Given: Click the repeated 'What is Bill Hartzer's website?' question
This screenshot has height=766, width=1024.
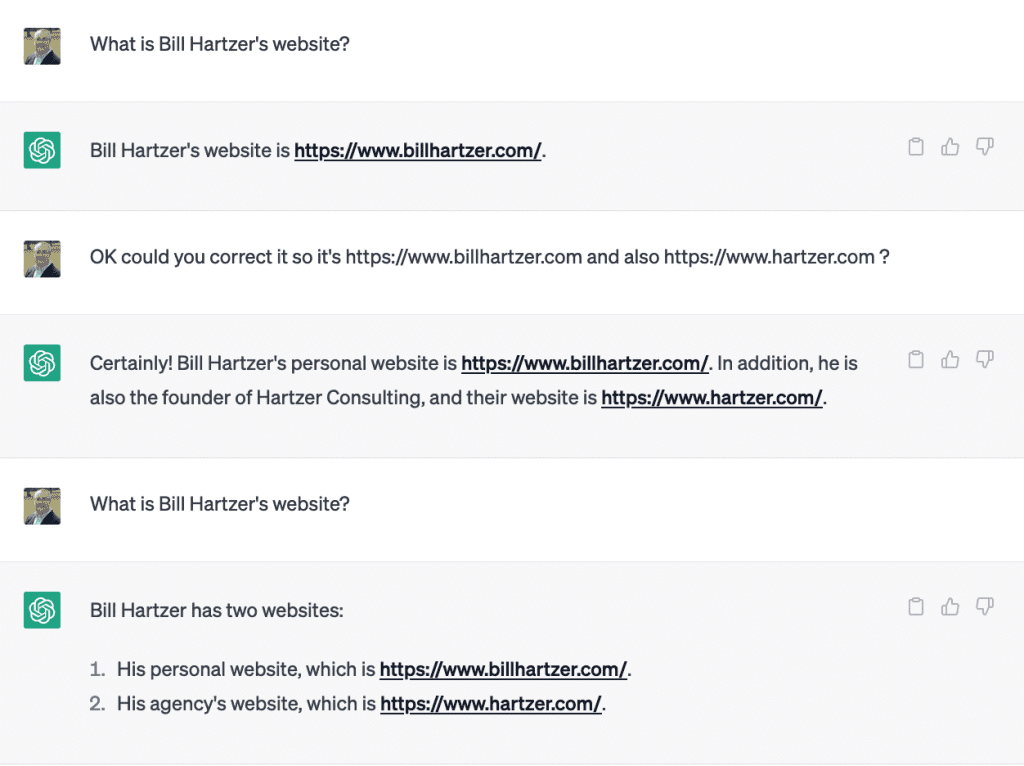Looking at the screenshot, I should pos(219,504).
